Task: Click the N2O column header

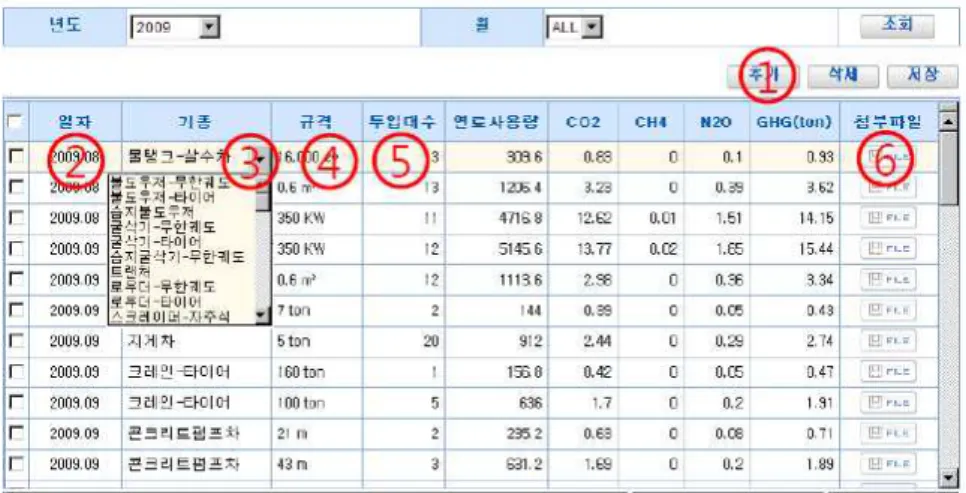Action: [x=715, y=123]
